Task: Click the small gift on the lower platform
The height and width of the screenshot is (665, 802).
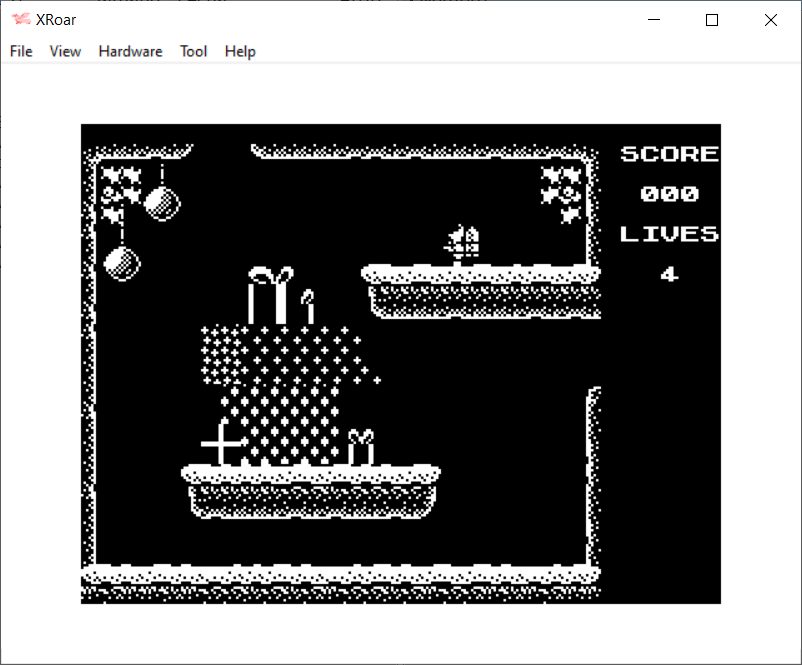Action: click(x=361, y=447)
